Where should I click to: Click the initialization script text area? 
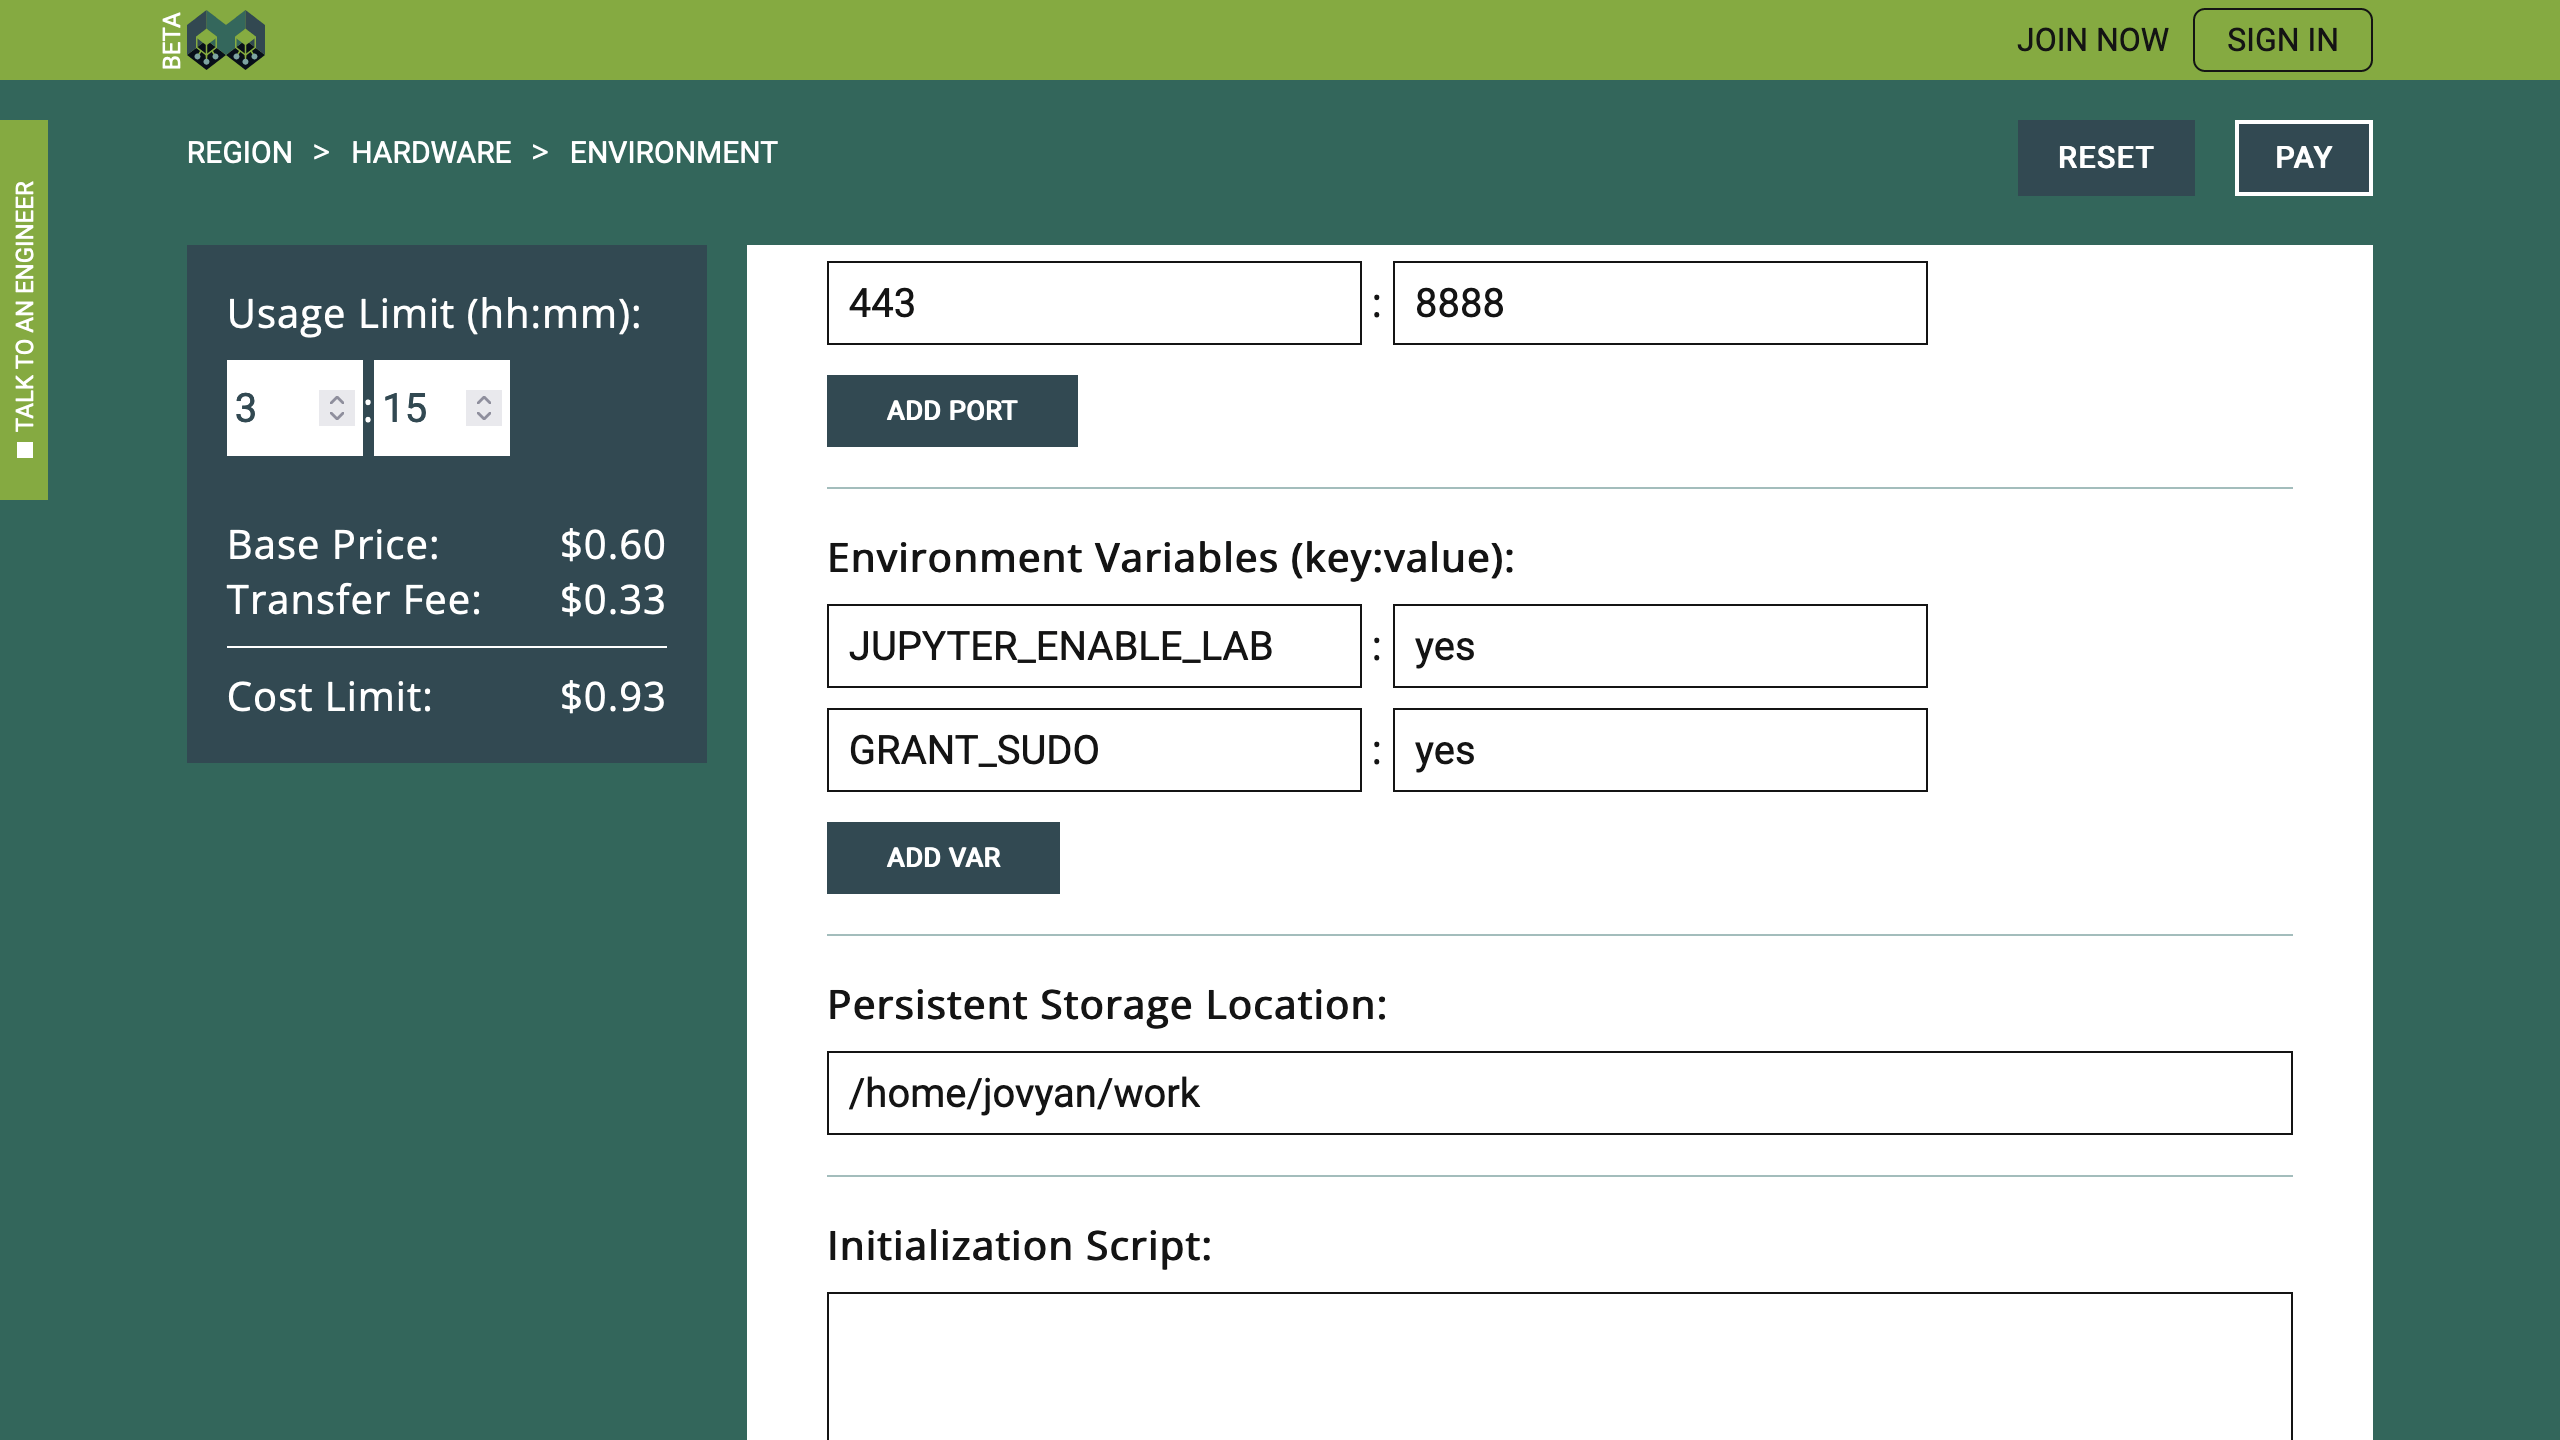click(x=1560, y=1366)
